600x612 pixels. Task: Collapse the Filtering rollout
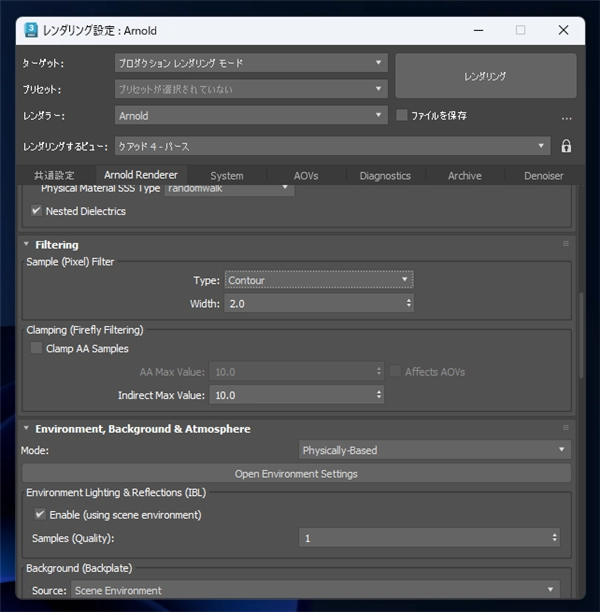tap(26, 244)
